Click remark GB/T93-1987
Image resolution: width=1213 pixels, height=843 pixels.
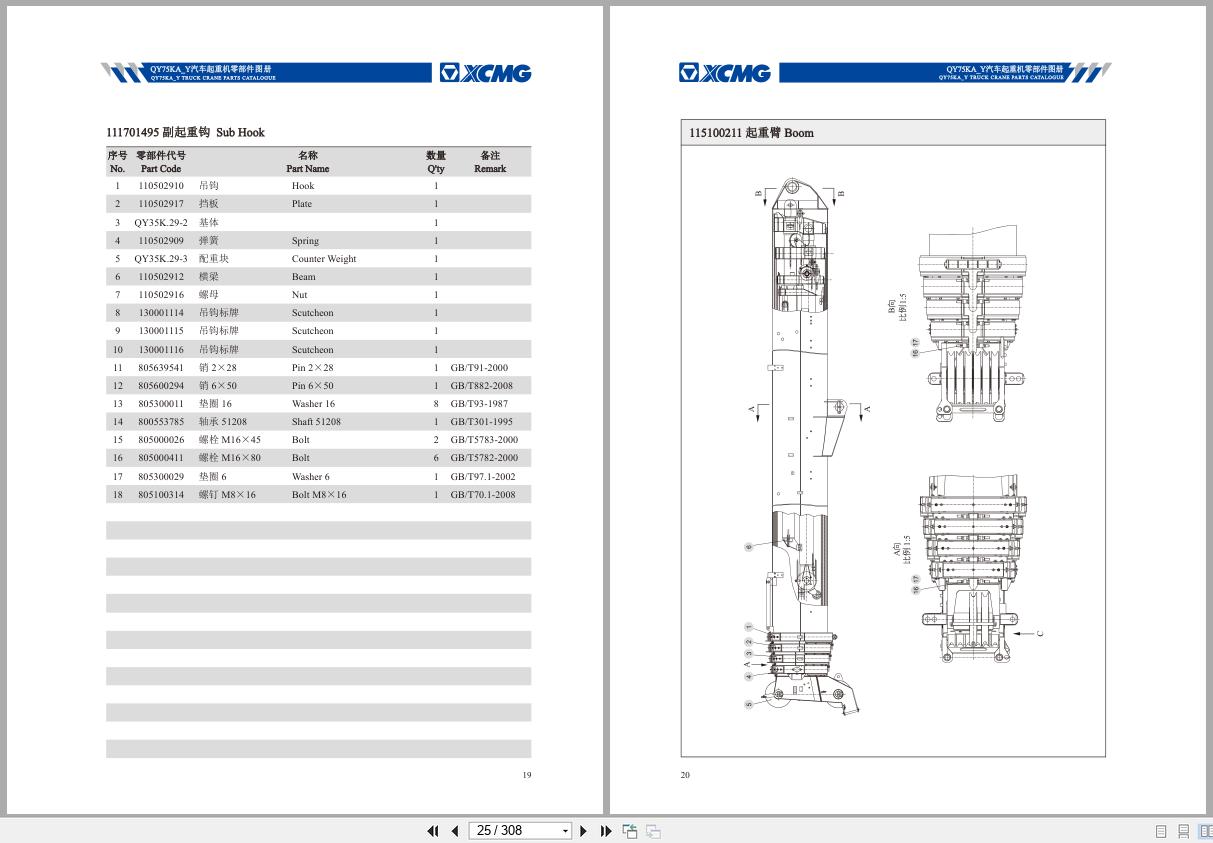pos(479,404)
